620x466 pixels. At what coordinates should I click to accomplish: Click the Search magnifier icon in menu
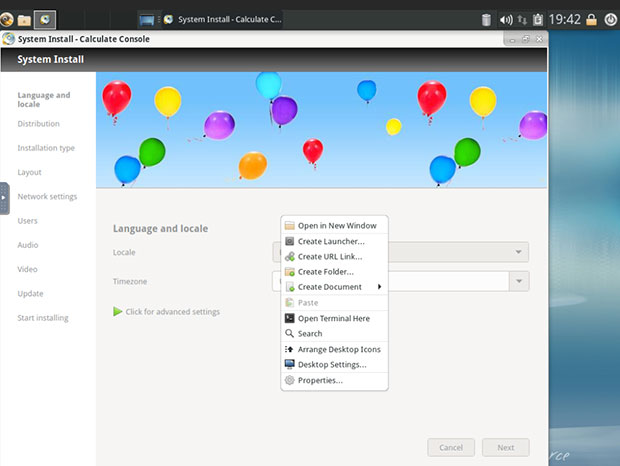(x=289, y=334)
